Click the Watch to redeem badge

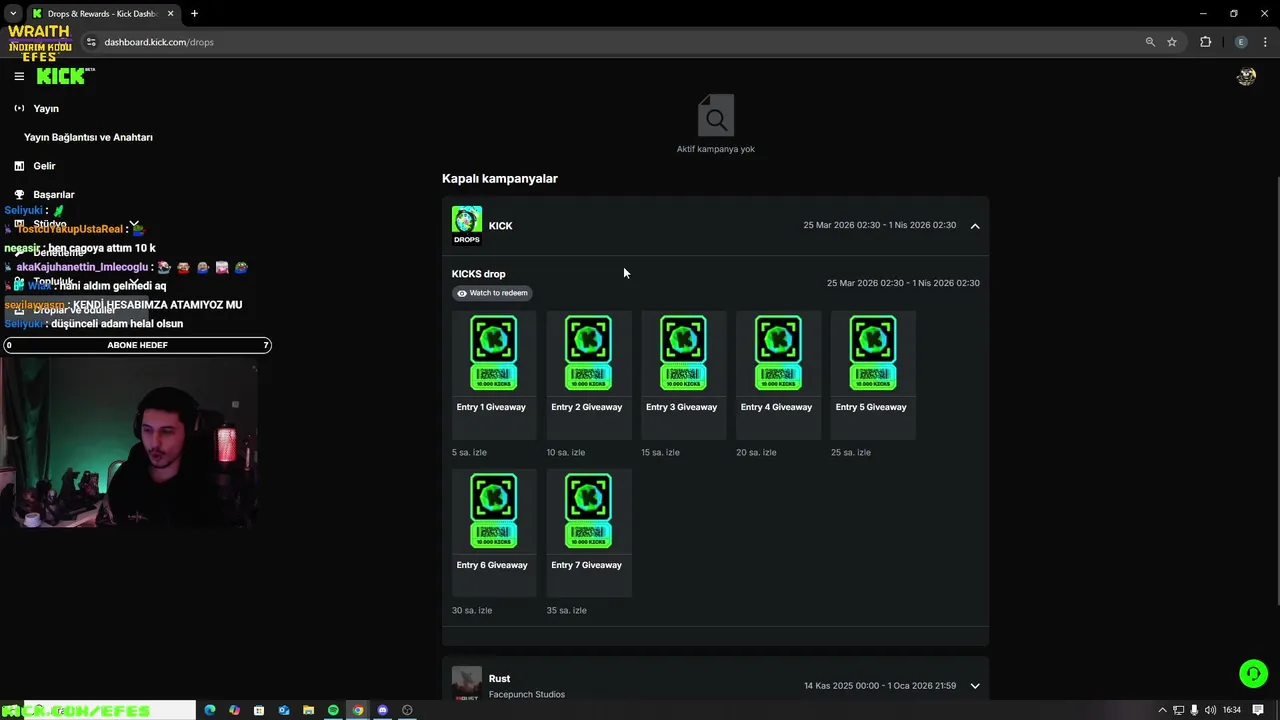point(492,293)
